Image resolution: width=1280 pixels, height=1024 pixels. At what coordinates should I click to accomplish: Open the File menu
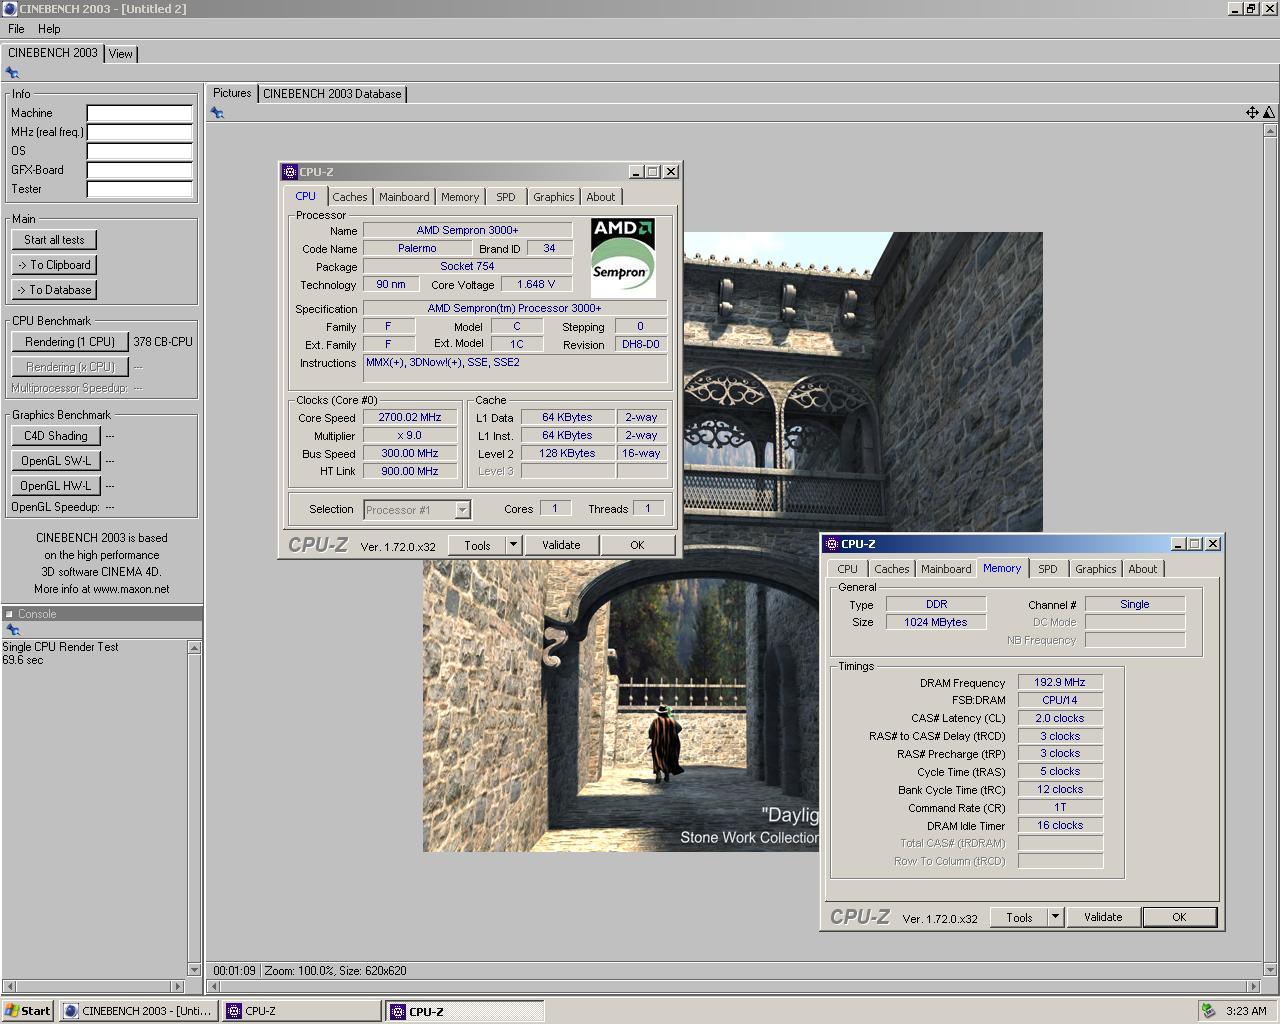16,29
